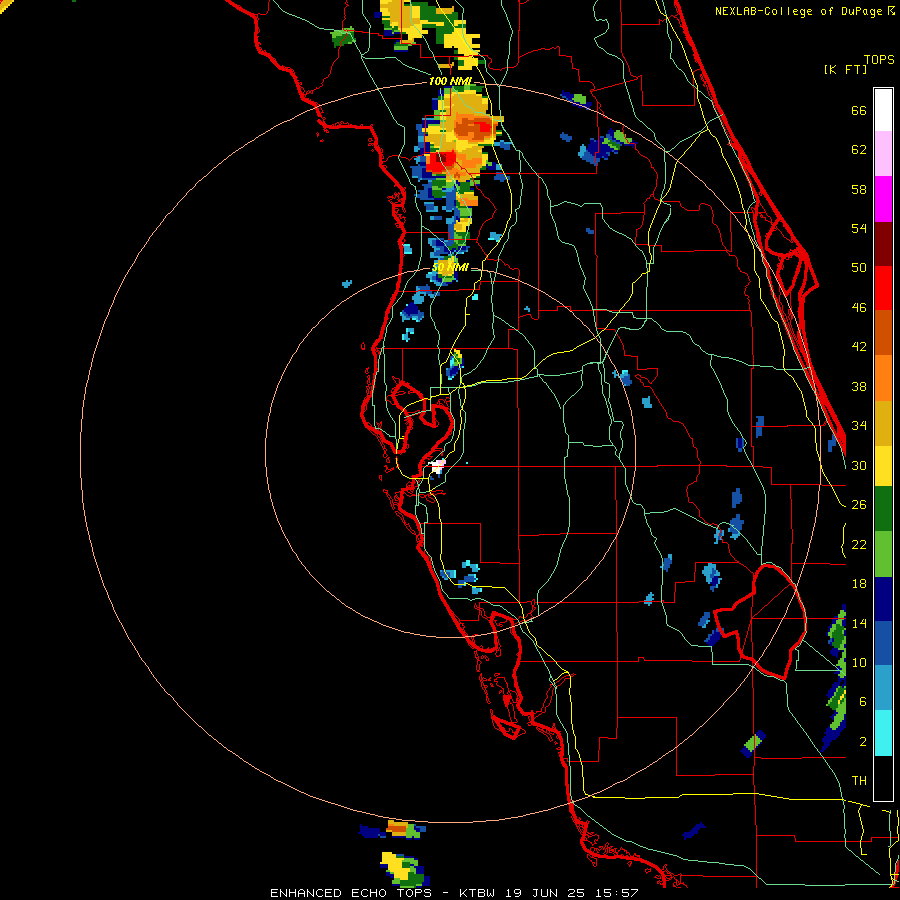900x900 pixels.
Task: Click the gold legend swatch near 34
Action: (883, 423)
